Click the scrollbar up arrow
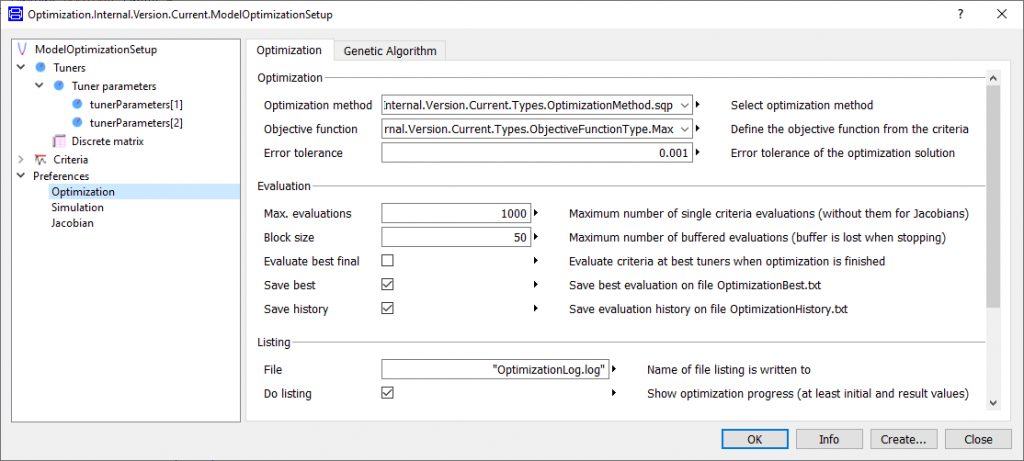 point(993,78)
